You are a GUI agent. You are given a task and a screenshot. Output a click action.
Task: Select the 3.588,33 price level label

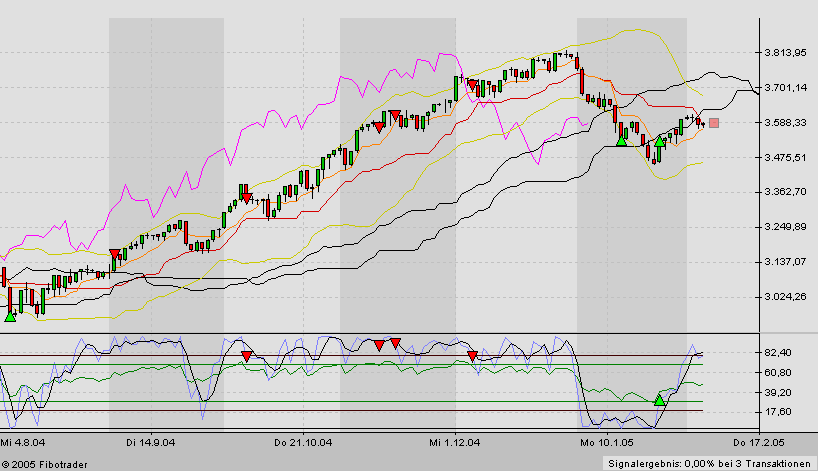coord(785,123)
